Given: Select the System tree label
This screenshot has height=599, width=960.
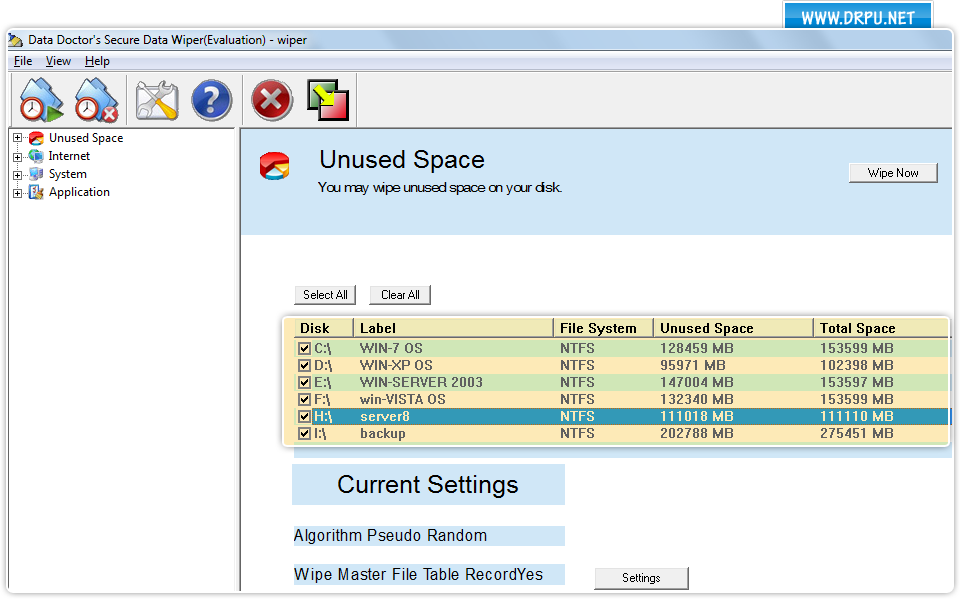Looking at the screenshot, I should tap(68, 174).
